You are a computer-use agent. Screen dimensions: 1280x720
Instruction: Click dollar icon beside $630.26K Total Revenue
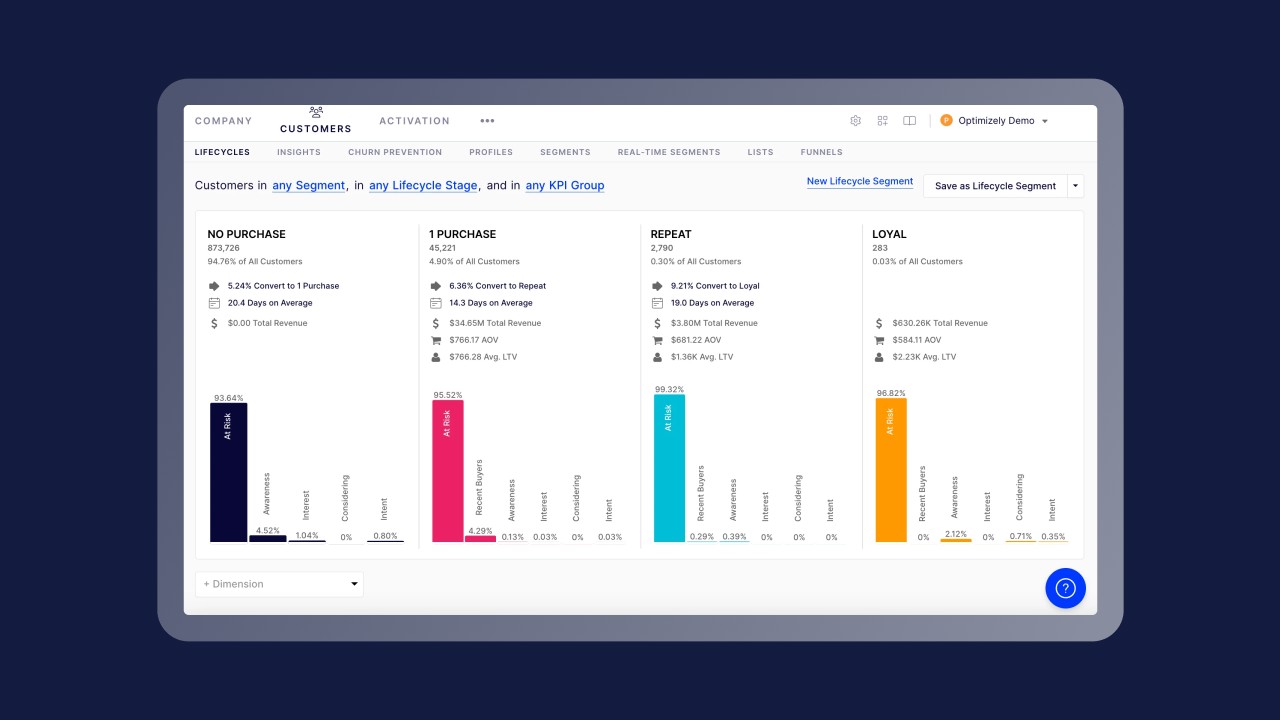pos(879,323)
